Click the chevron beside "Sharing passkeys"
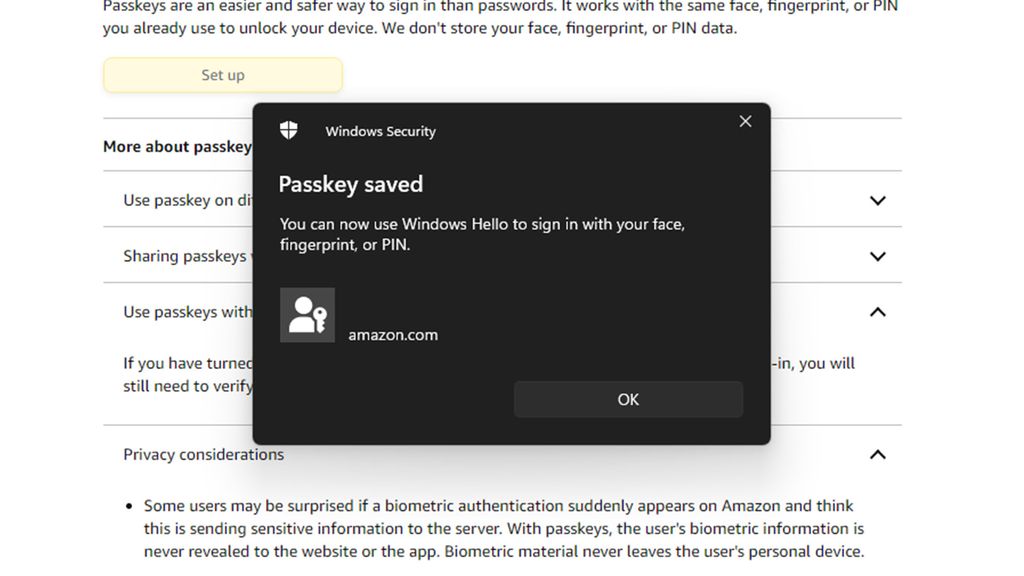This screenshot has width=1024, height=576. (877, 256)
